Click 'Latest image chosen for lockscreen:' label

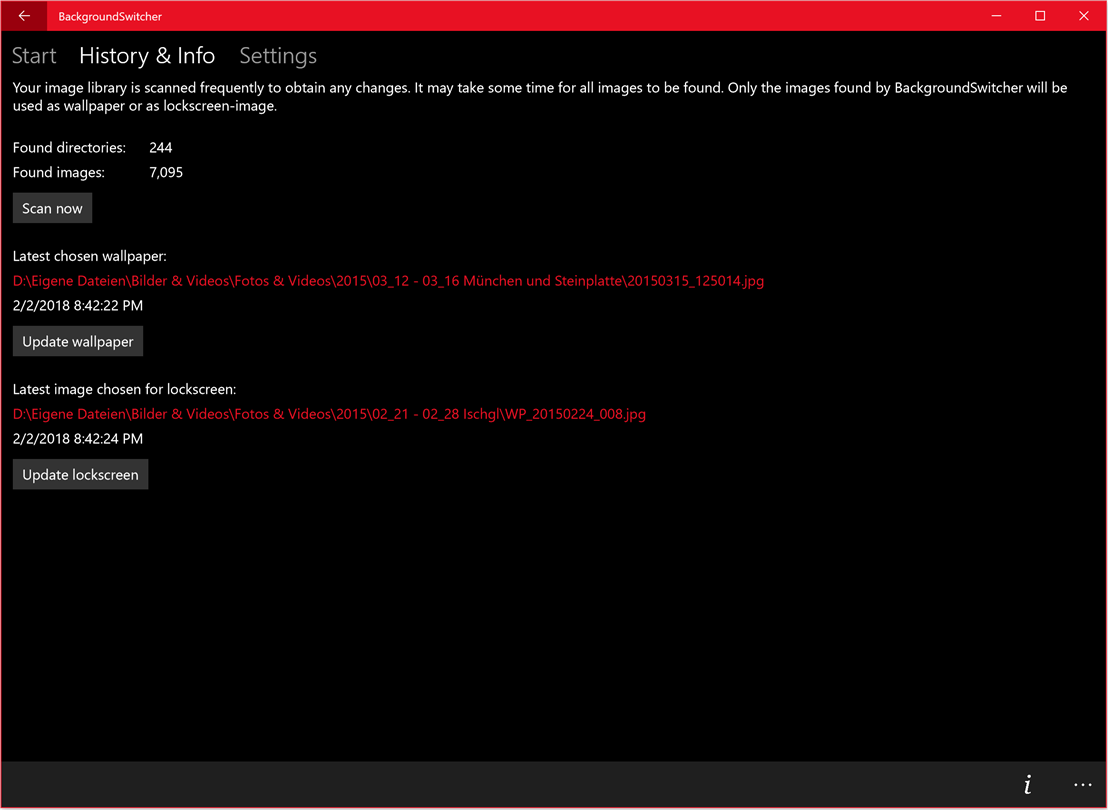[x=124, y=389]
